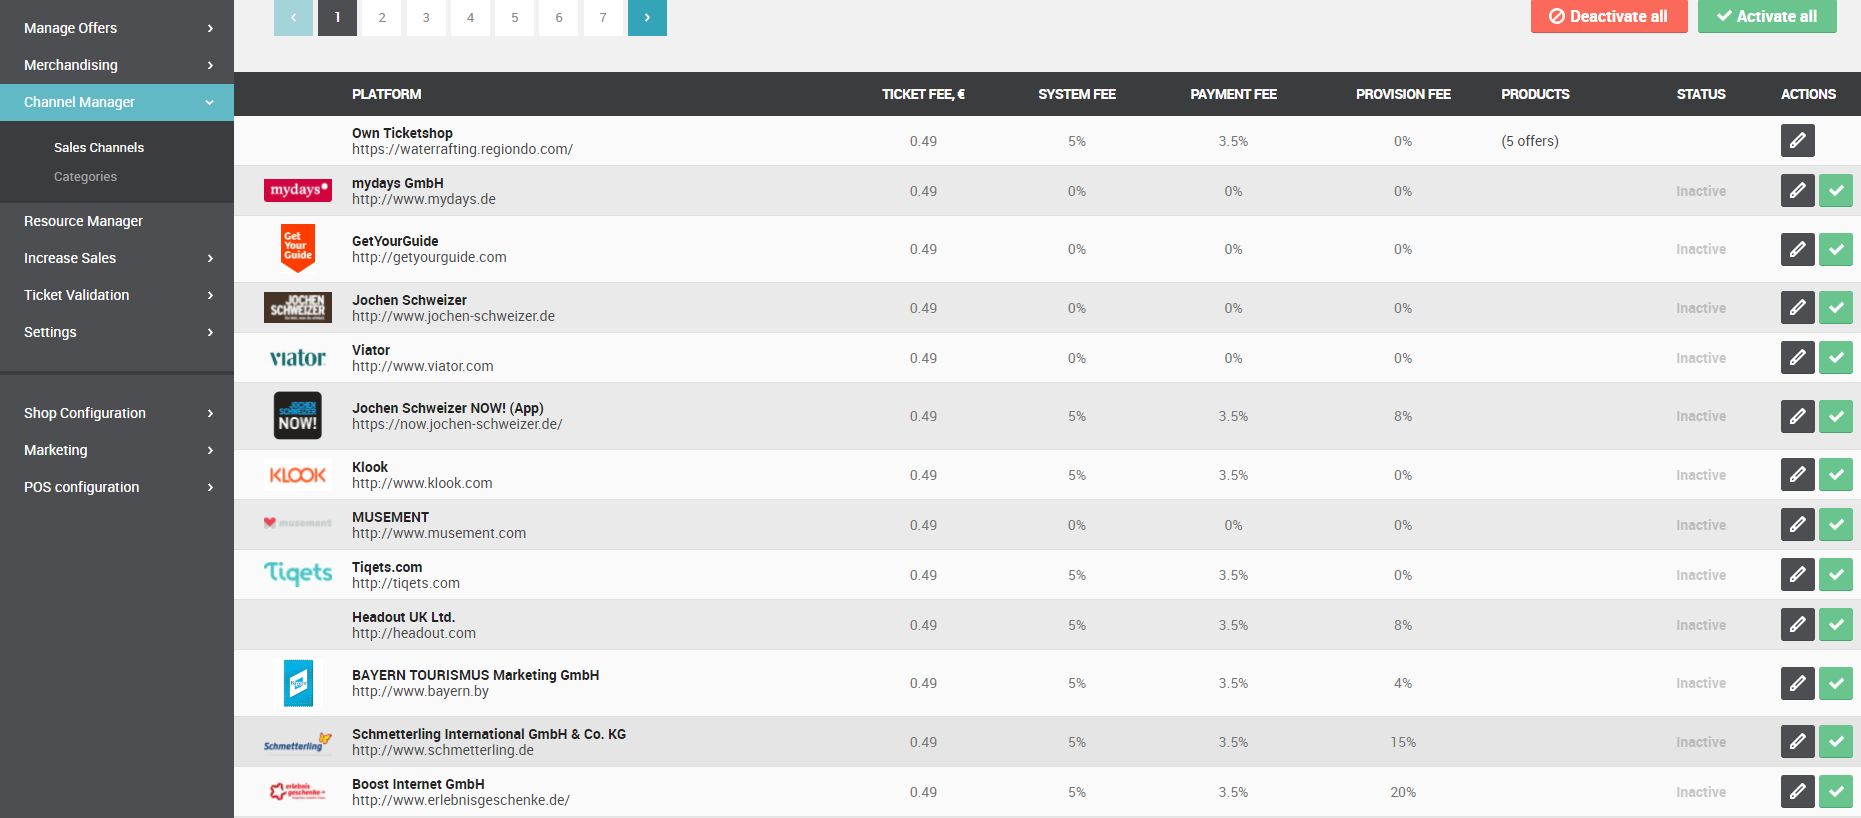Open the Categories submenu item
Image resolution: width=1861 pixels, height=818 pixels.
(85, 177)
